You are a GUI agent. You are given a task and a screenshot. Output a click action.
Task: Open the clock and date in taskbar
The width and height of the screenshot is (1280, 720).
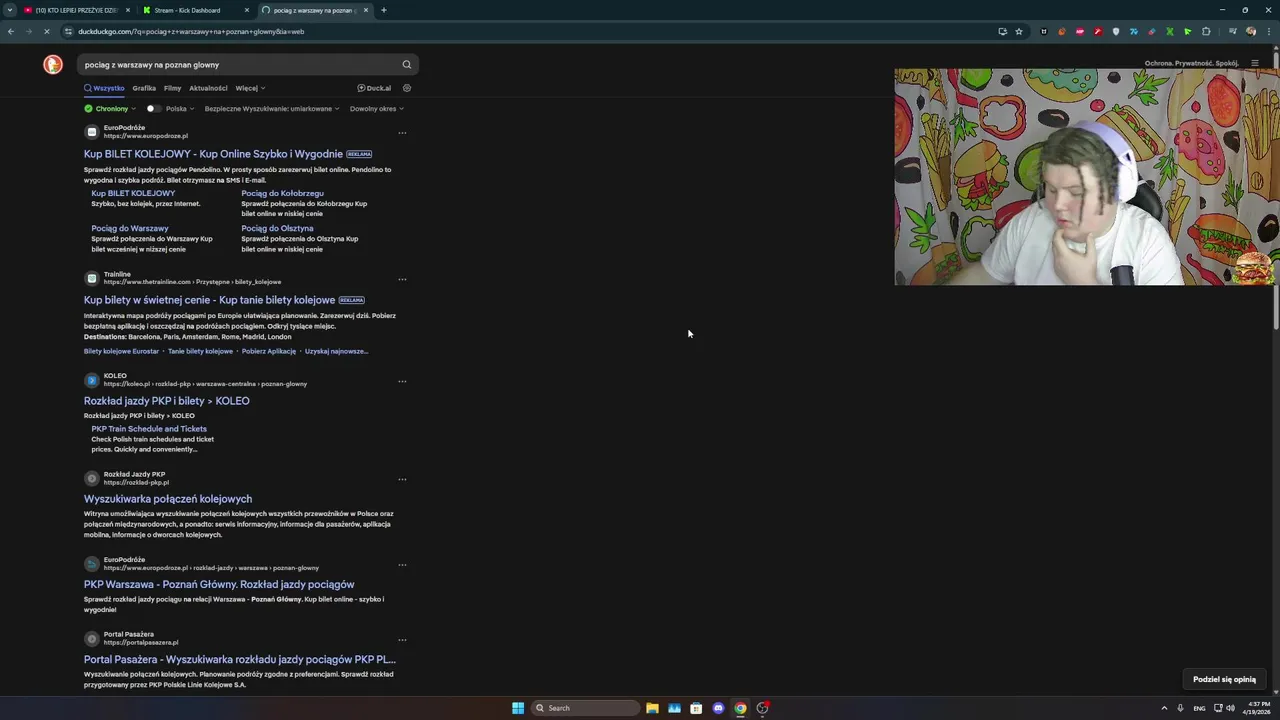[x=1259, y=708]
